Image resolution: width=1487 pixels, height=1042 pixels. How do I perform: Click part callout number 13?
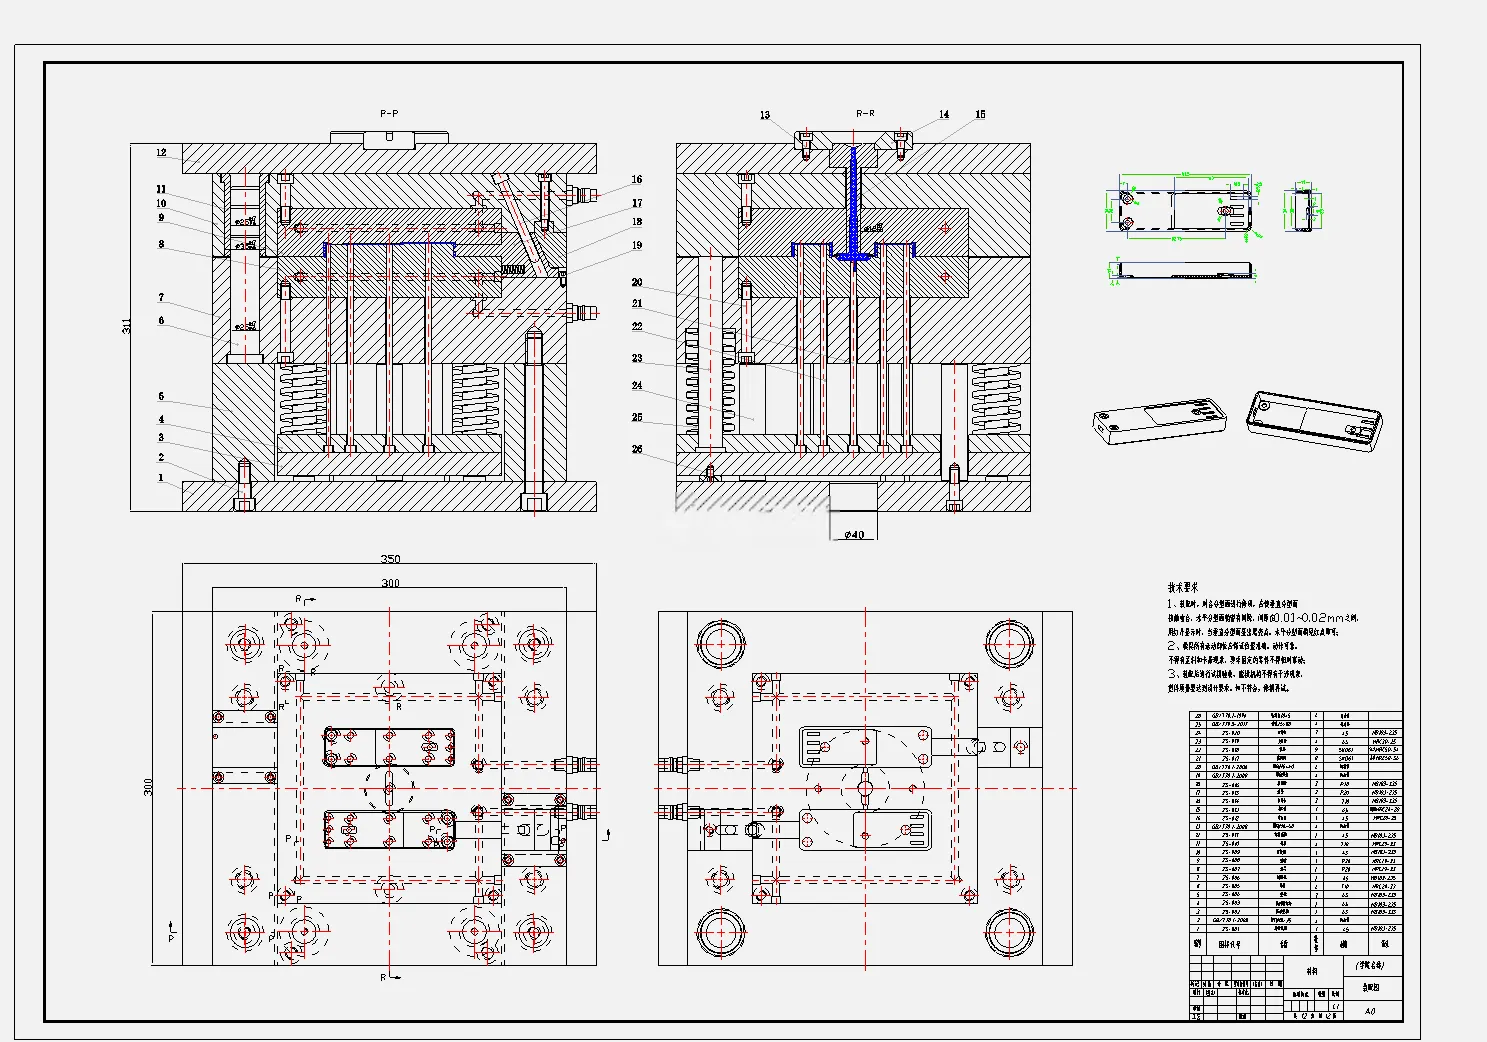tap(765, 115)
